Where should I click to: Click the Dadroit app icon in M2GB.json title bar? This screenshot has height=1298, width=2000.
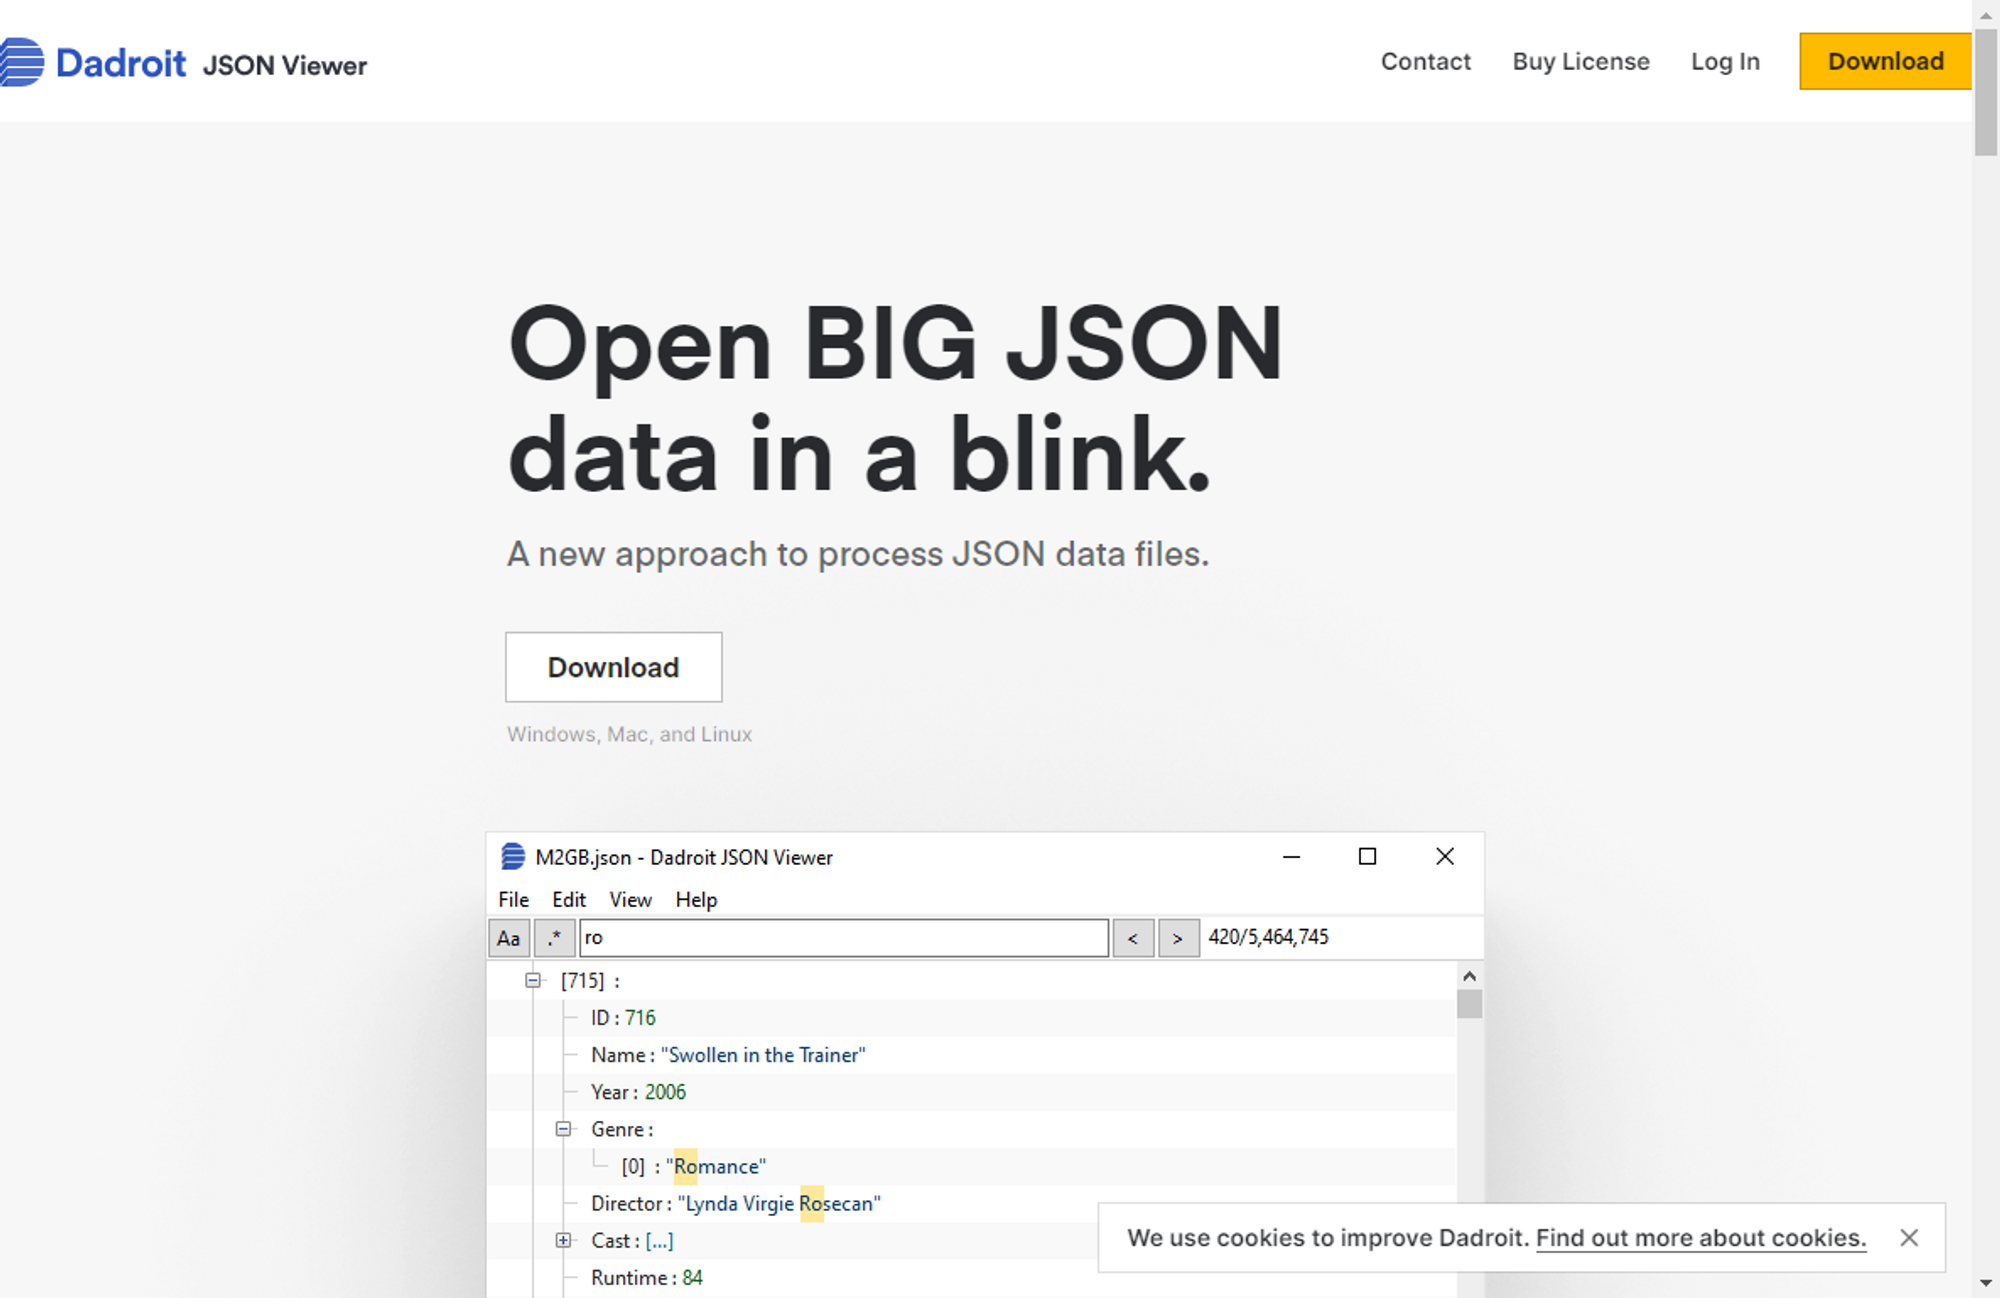tap(513, 856)
